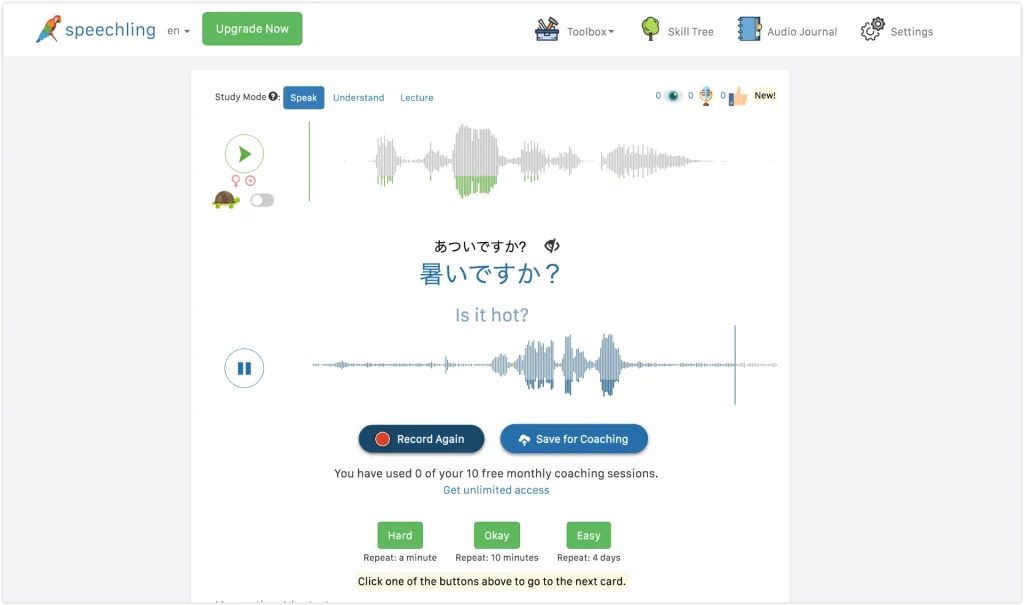
Task: Toggle hiragana reading visibility icon
Action: 552,246
